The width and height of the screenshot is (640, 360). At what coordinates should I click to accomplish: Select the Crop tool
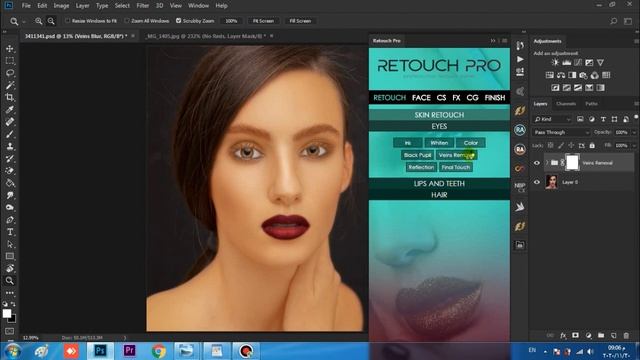coord(10,98)
